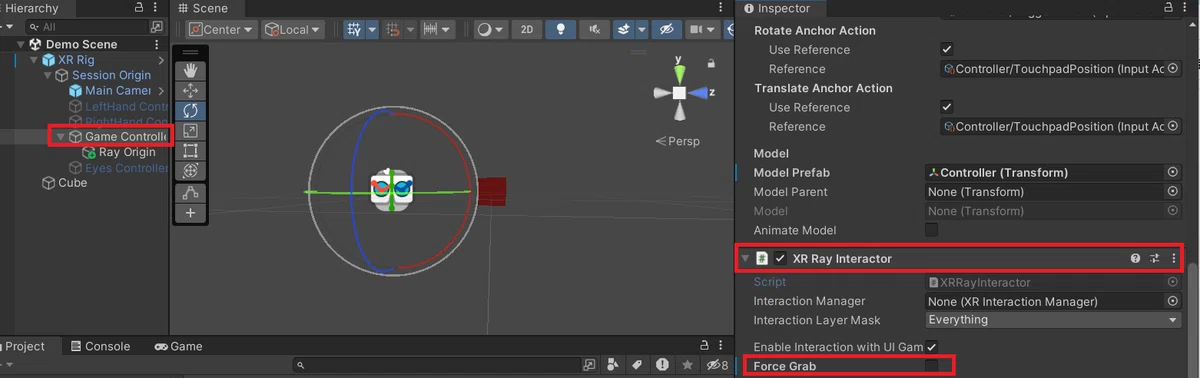Switch to the Console tab
1200x378 pixels.
(100, 346)
